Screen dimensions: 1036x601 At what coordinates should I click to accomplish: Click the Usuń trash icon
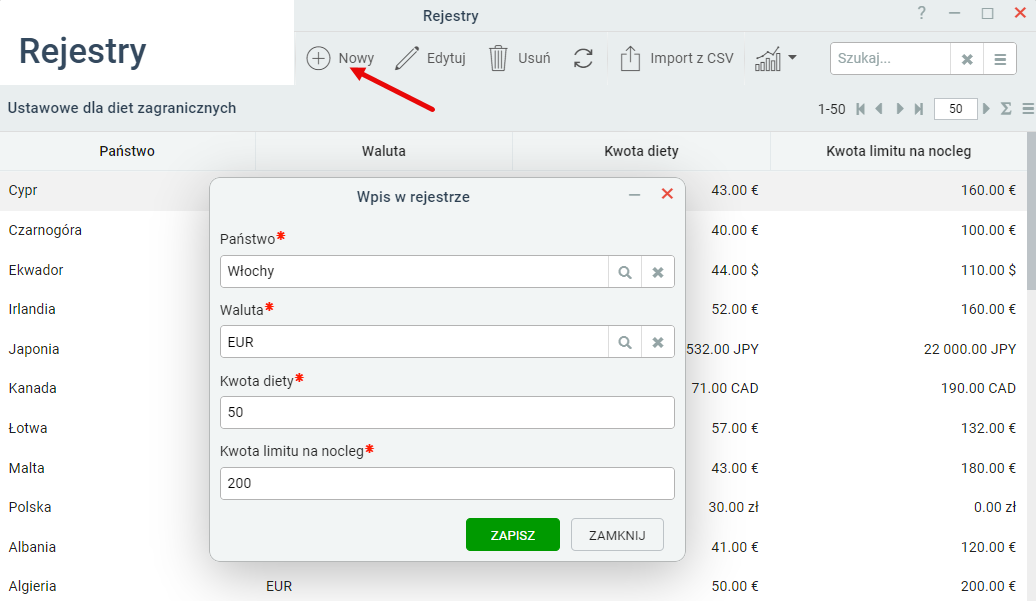[x=498, y=58]
